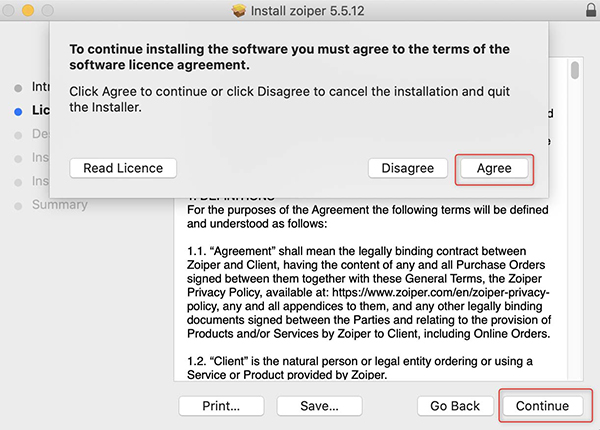Click the yellow minimize window button
Screen dimensions: 600x430
click(x=28, y=10)
